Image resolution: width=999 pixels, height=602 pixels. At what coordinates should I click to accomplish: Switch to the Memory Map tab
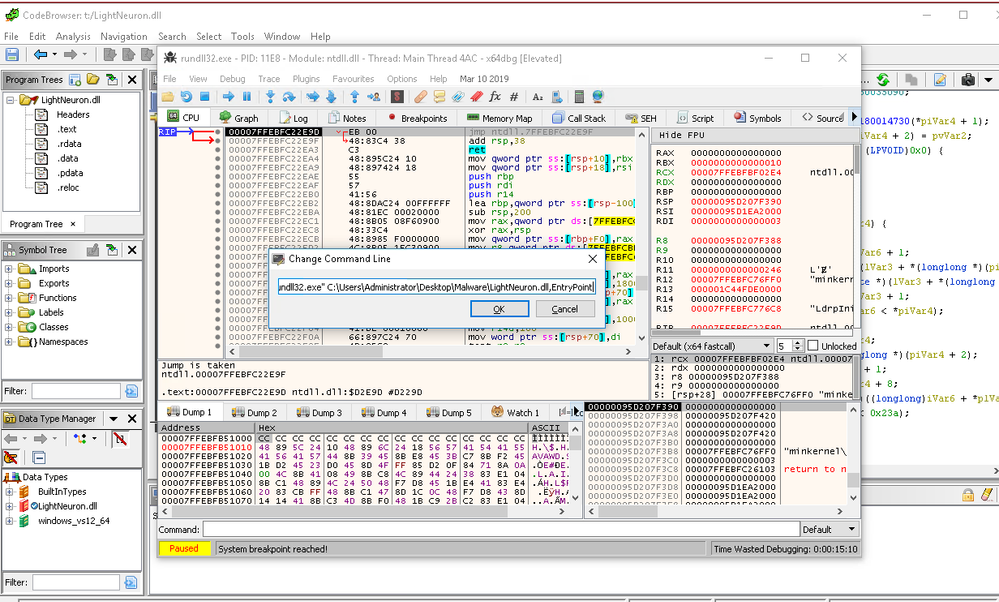coord(500,118)
